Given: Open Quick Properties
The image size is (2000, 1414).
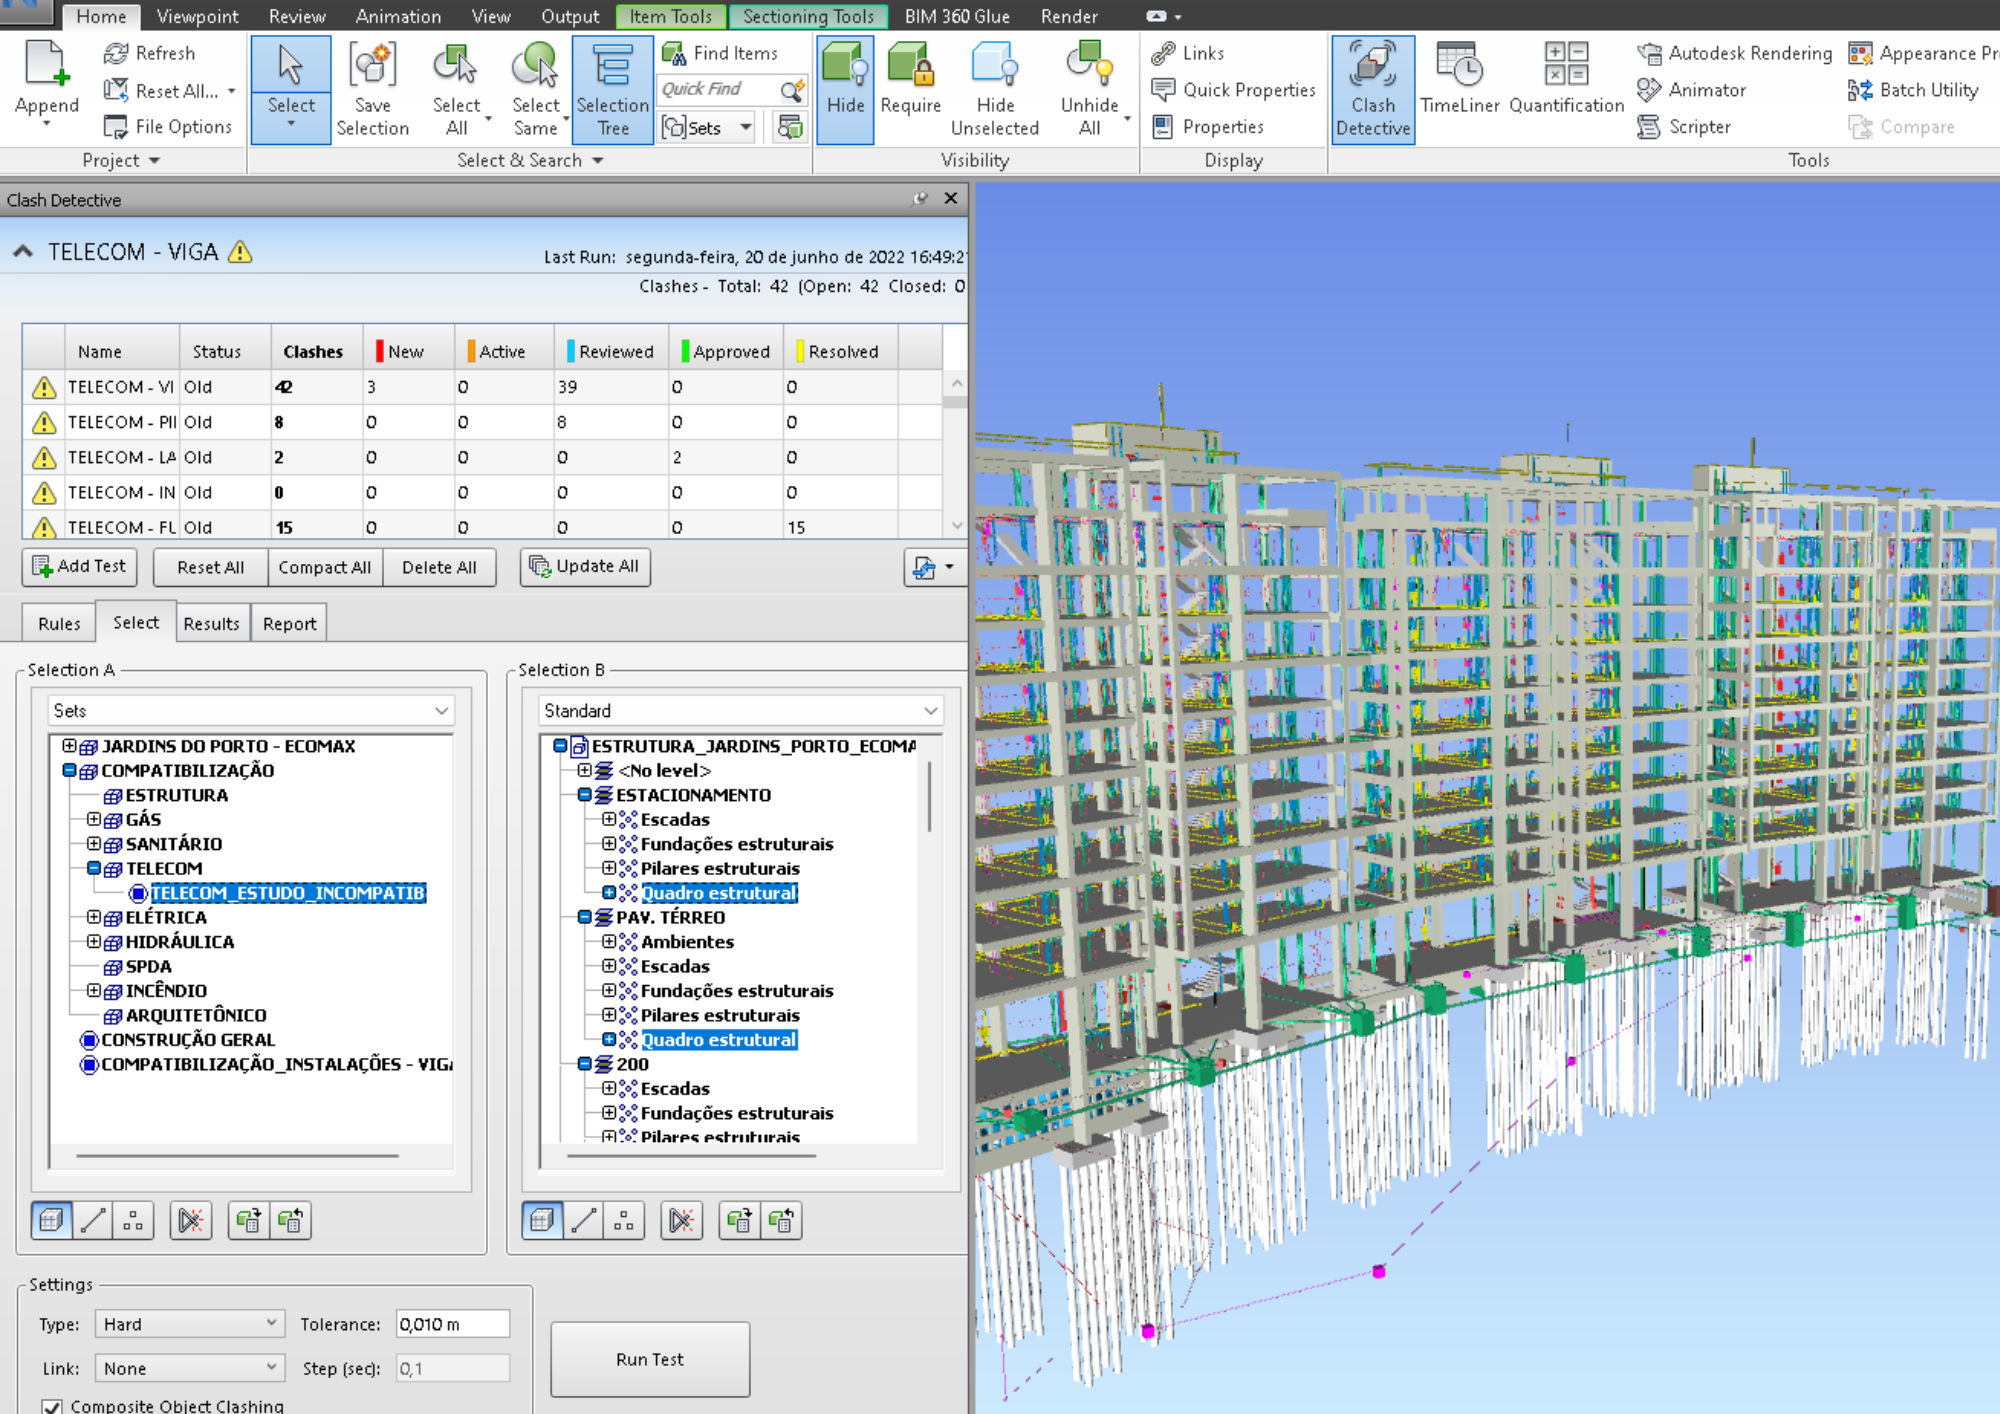Looking at the screenshot, I should (x=1233, y=90).
